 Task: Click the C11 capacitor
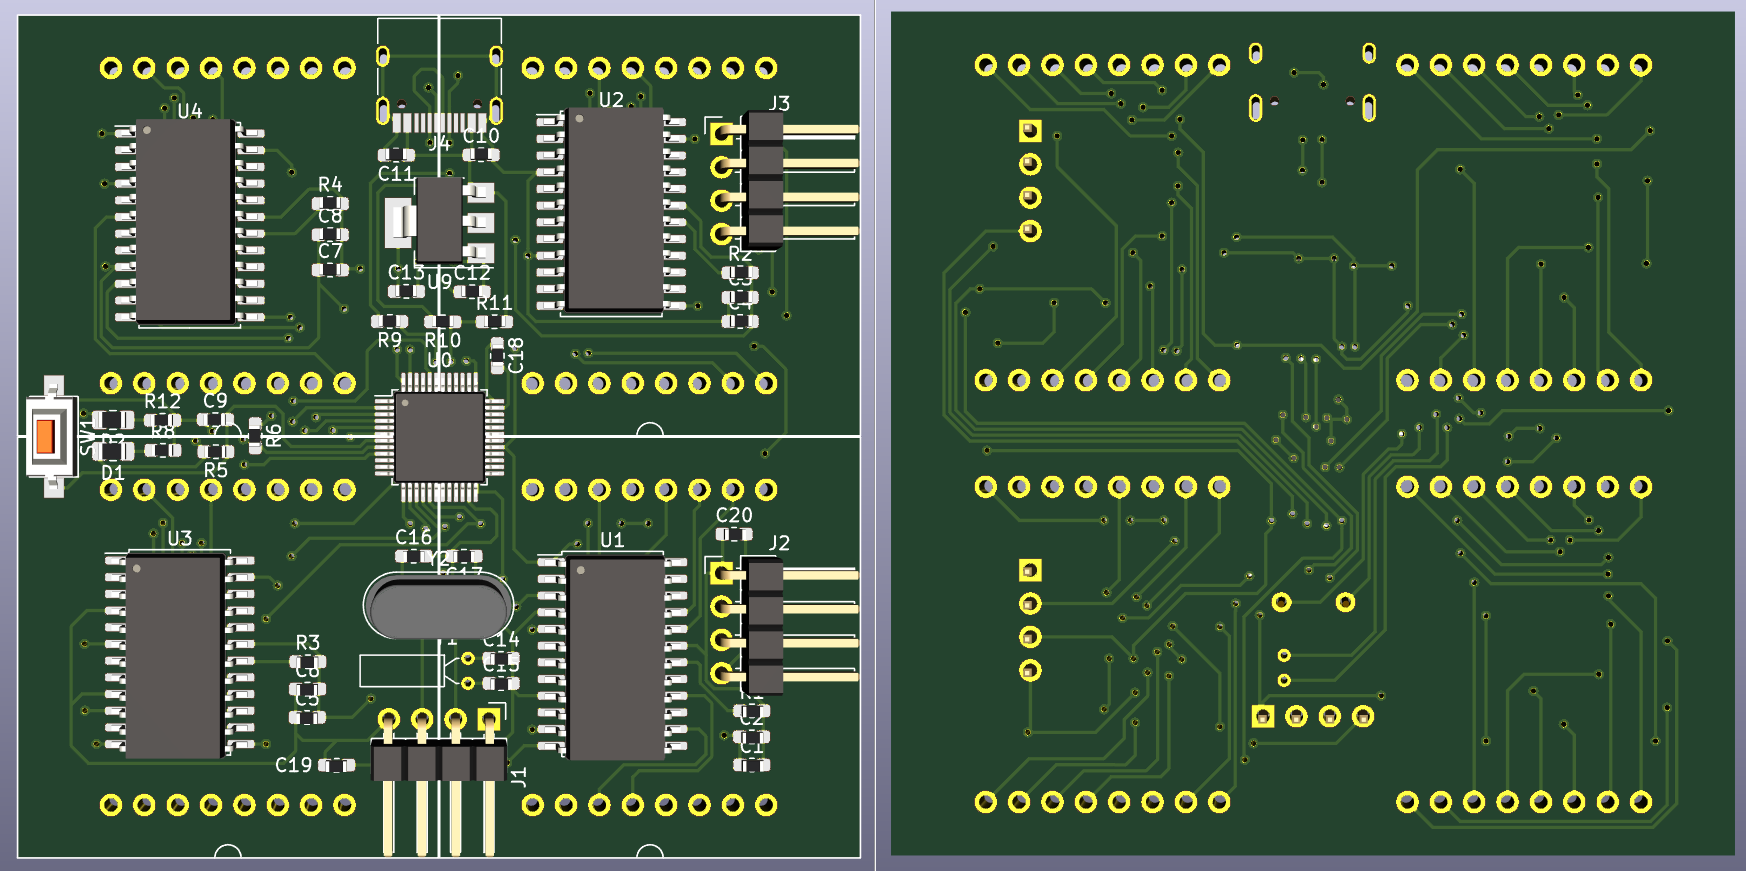396,155
